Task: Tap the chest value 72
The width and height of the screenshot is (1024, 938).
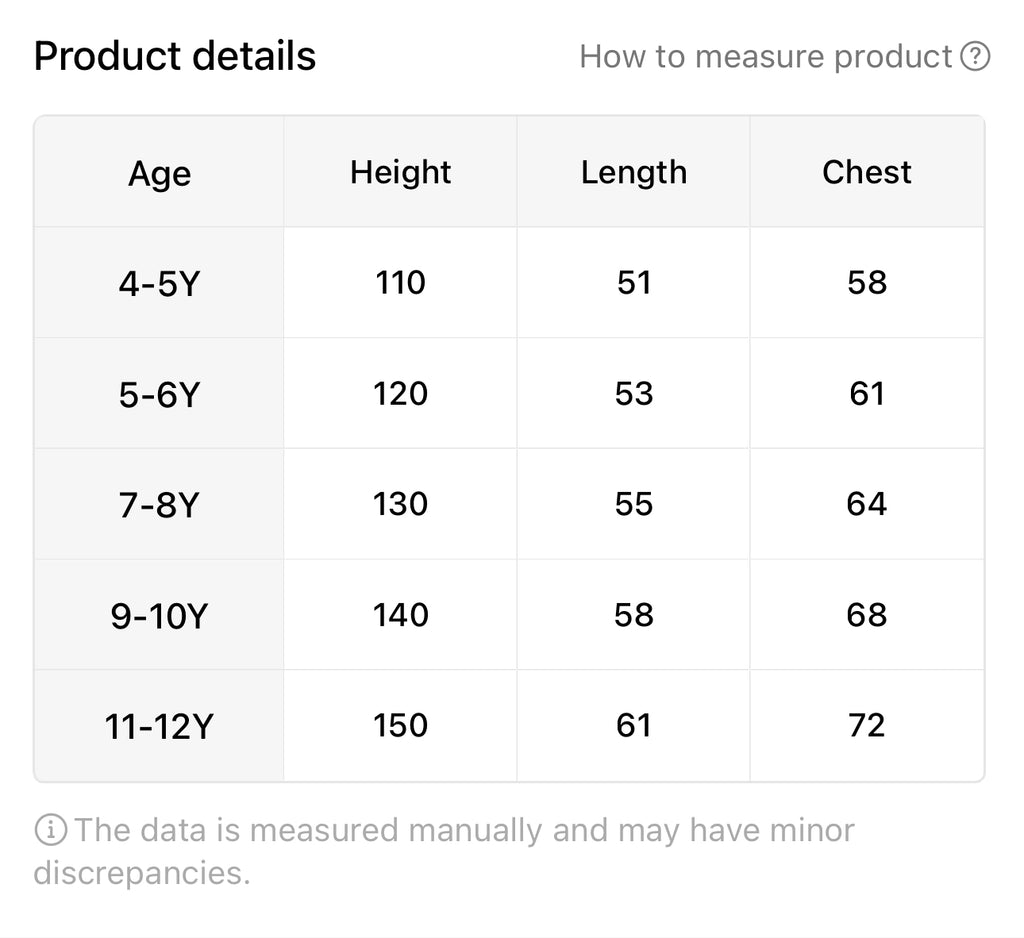Action: coord(866,725)
